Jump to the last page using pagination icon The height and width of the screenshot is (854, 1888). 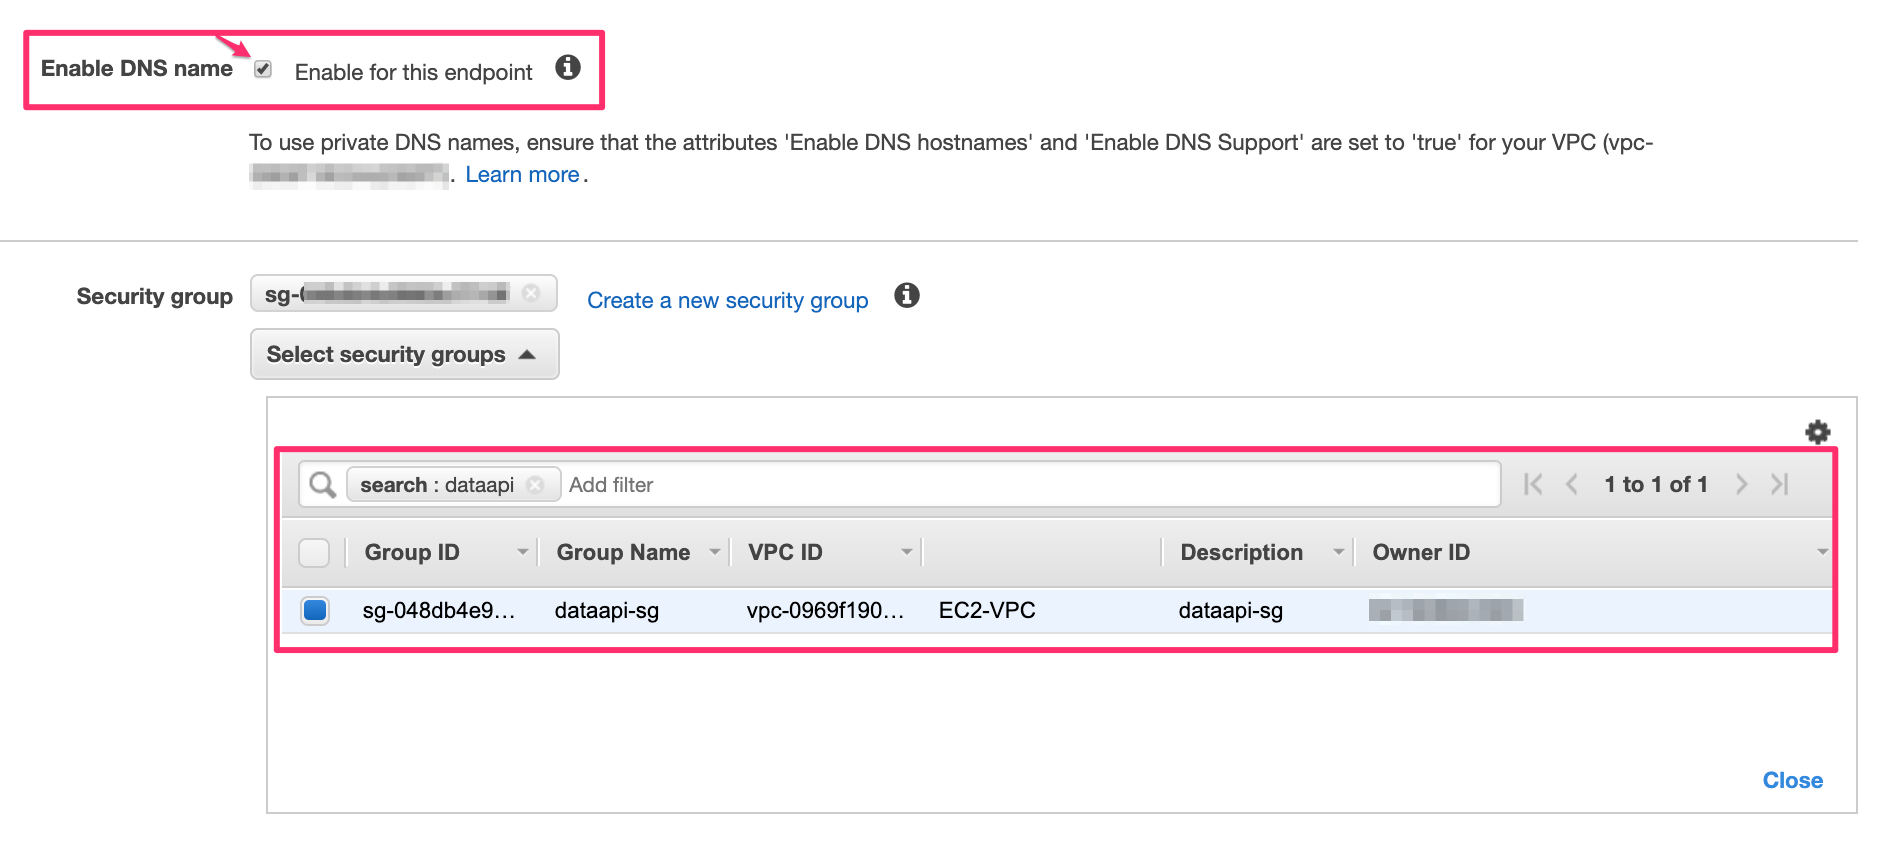point(1780,484)
